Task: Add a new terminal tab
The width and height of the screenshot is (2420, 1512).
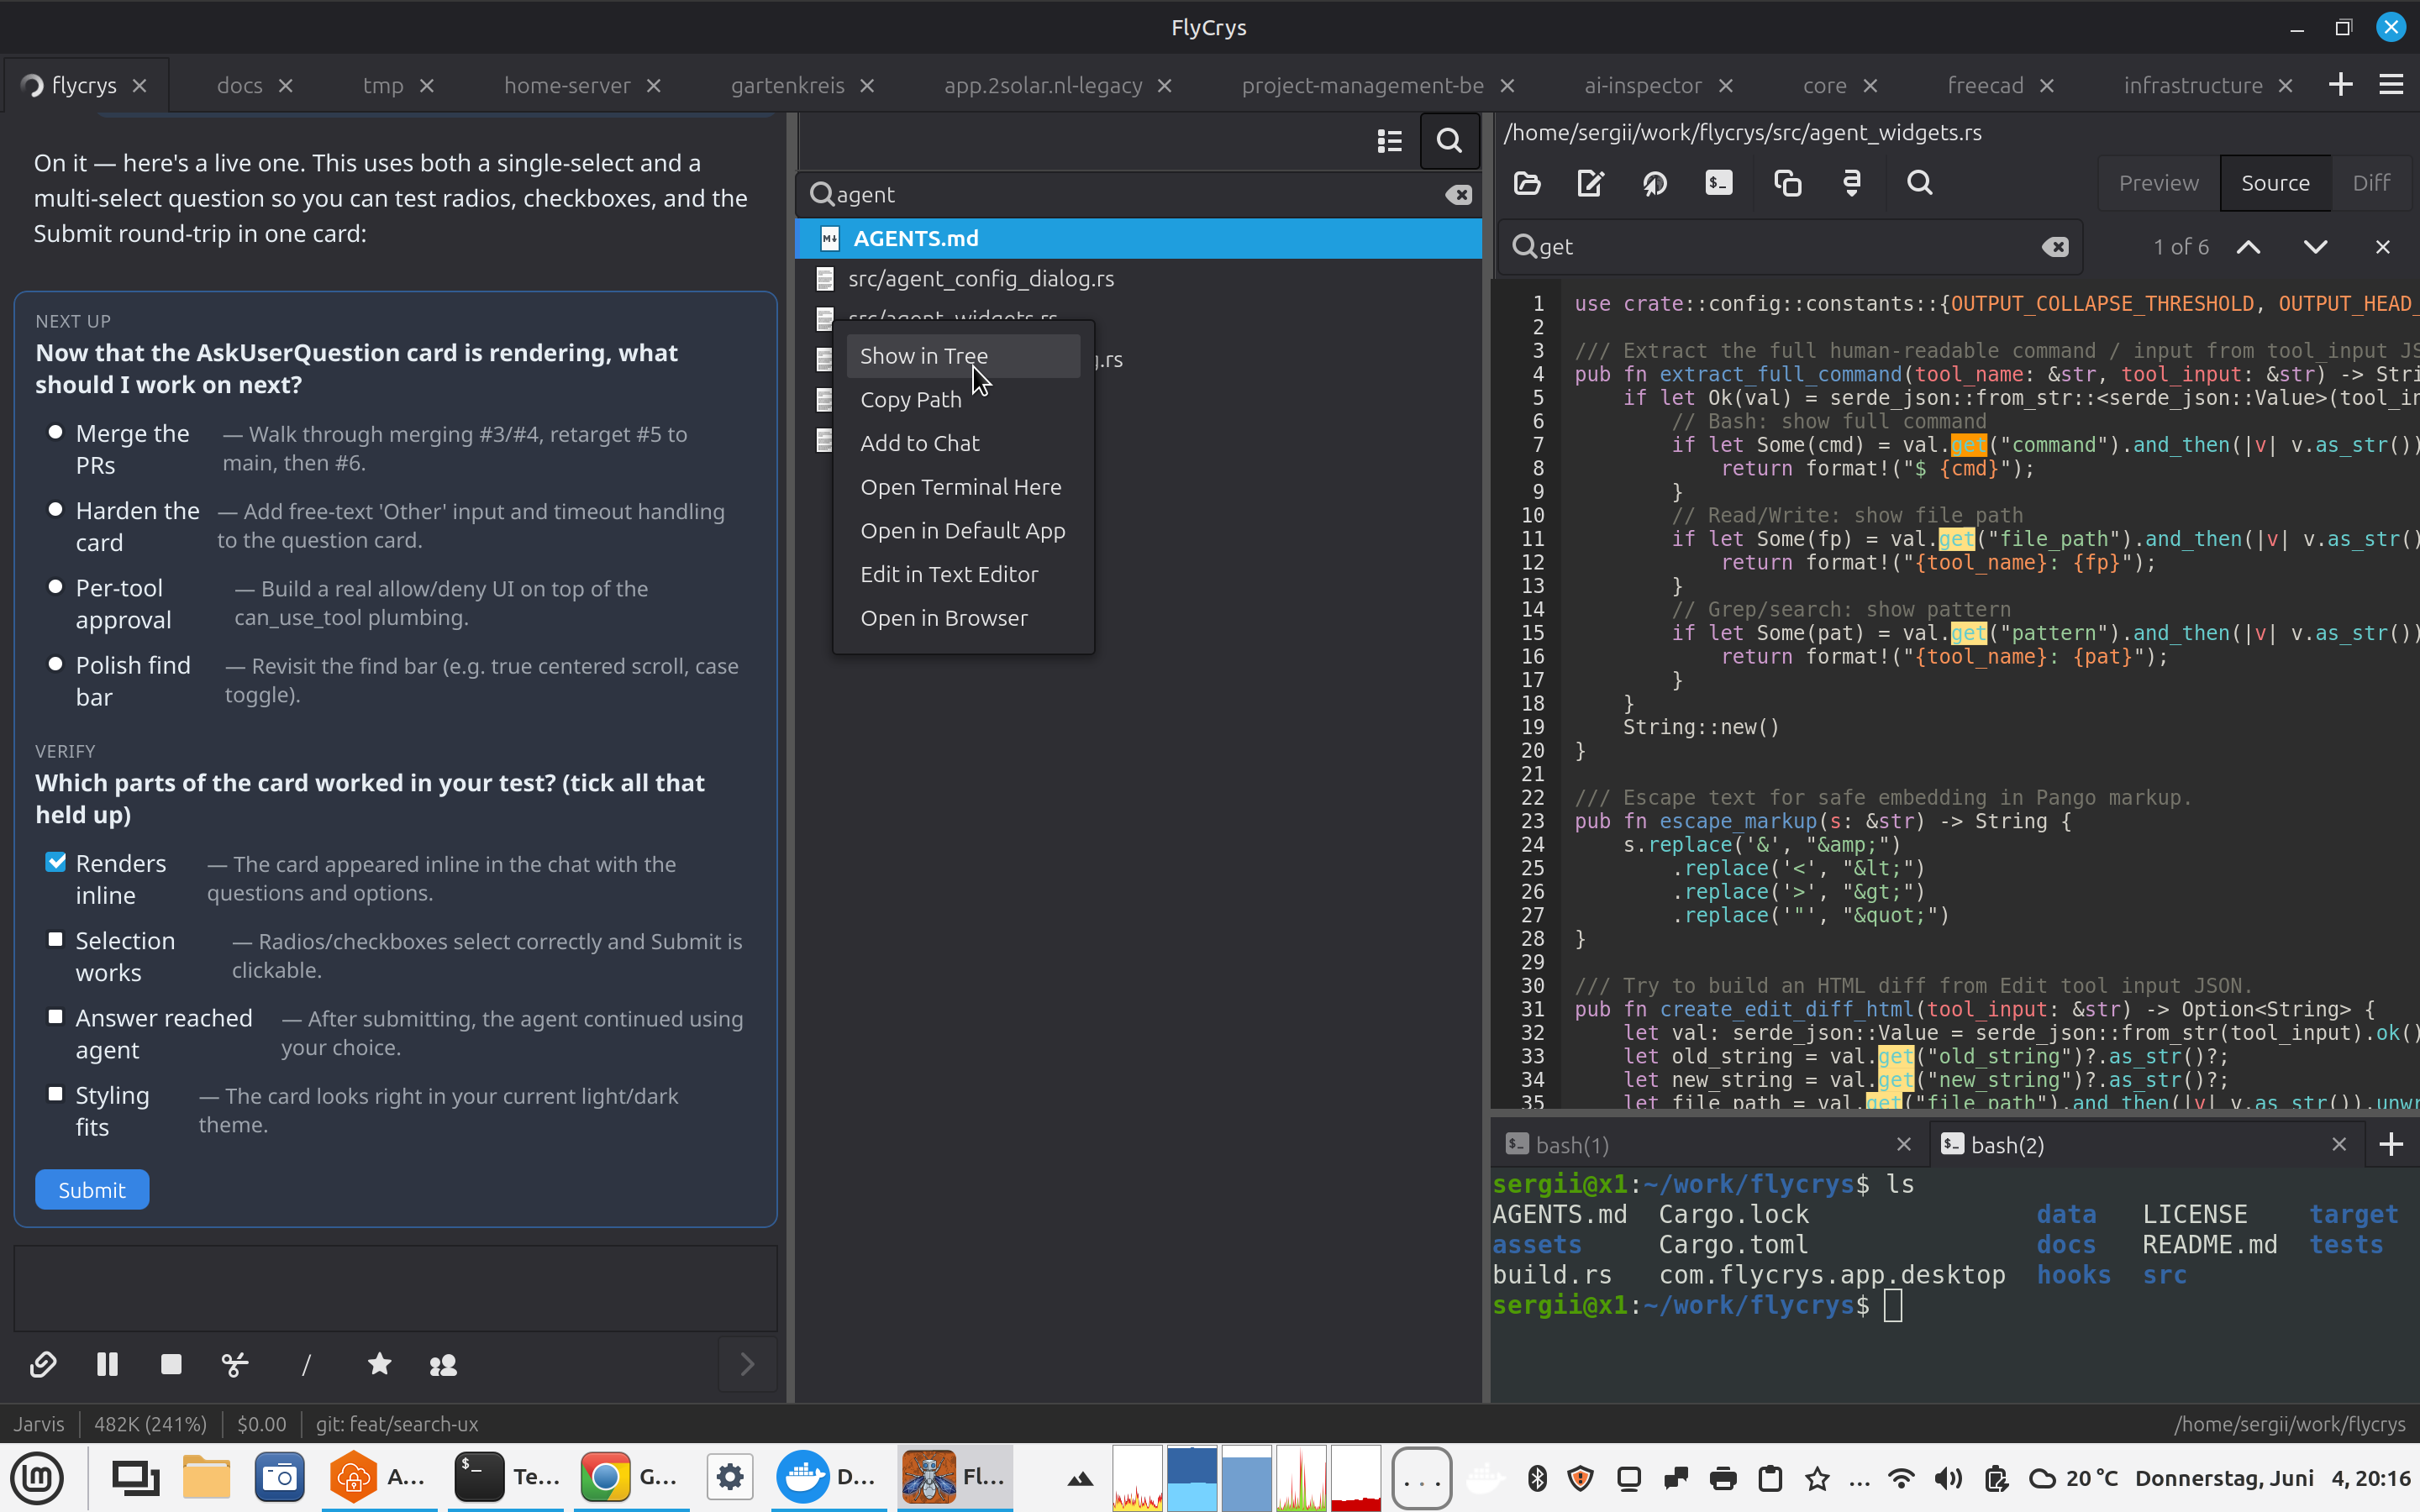Action: point(2392,1144)
